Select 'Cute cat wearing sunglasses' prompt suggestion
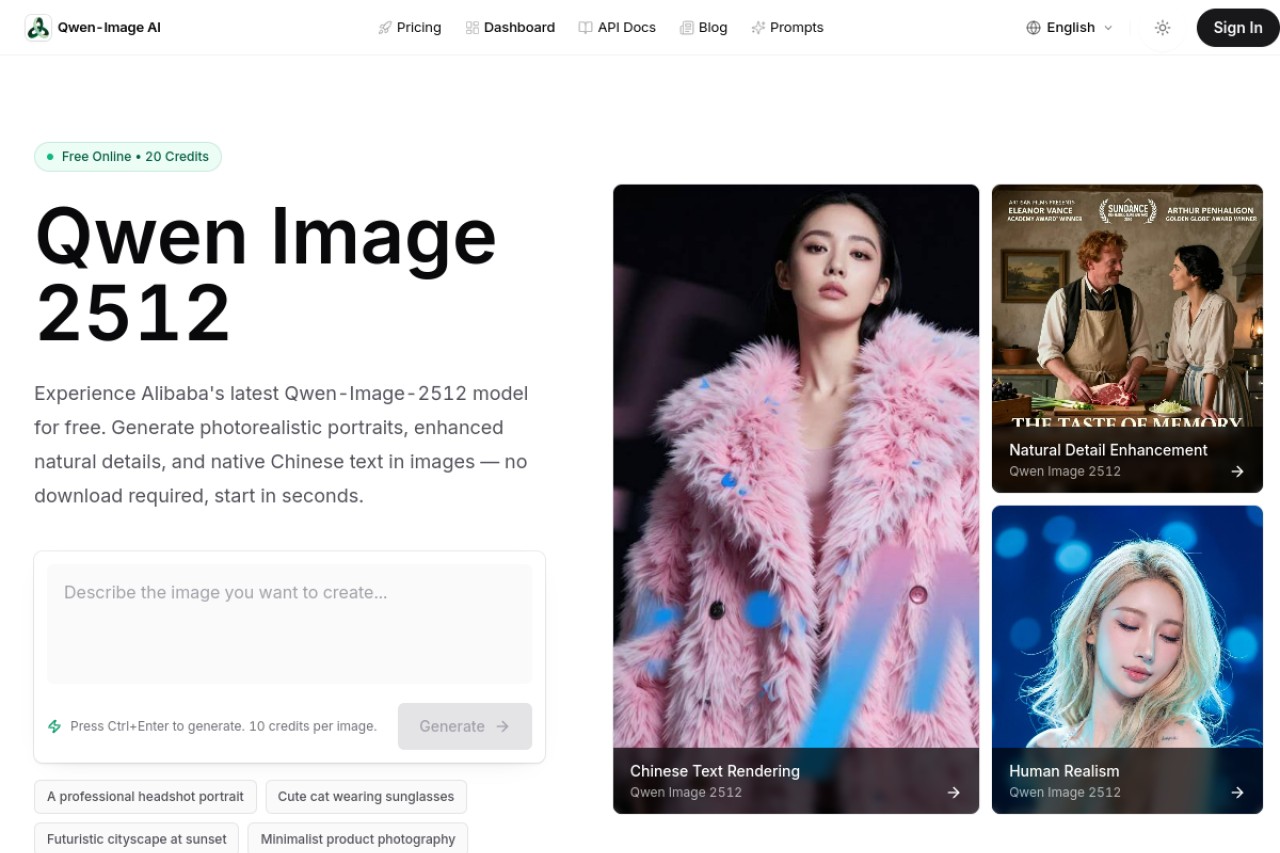The image size is (1280, 853). click(366, 797)
